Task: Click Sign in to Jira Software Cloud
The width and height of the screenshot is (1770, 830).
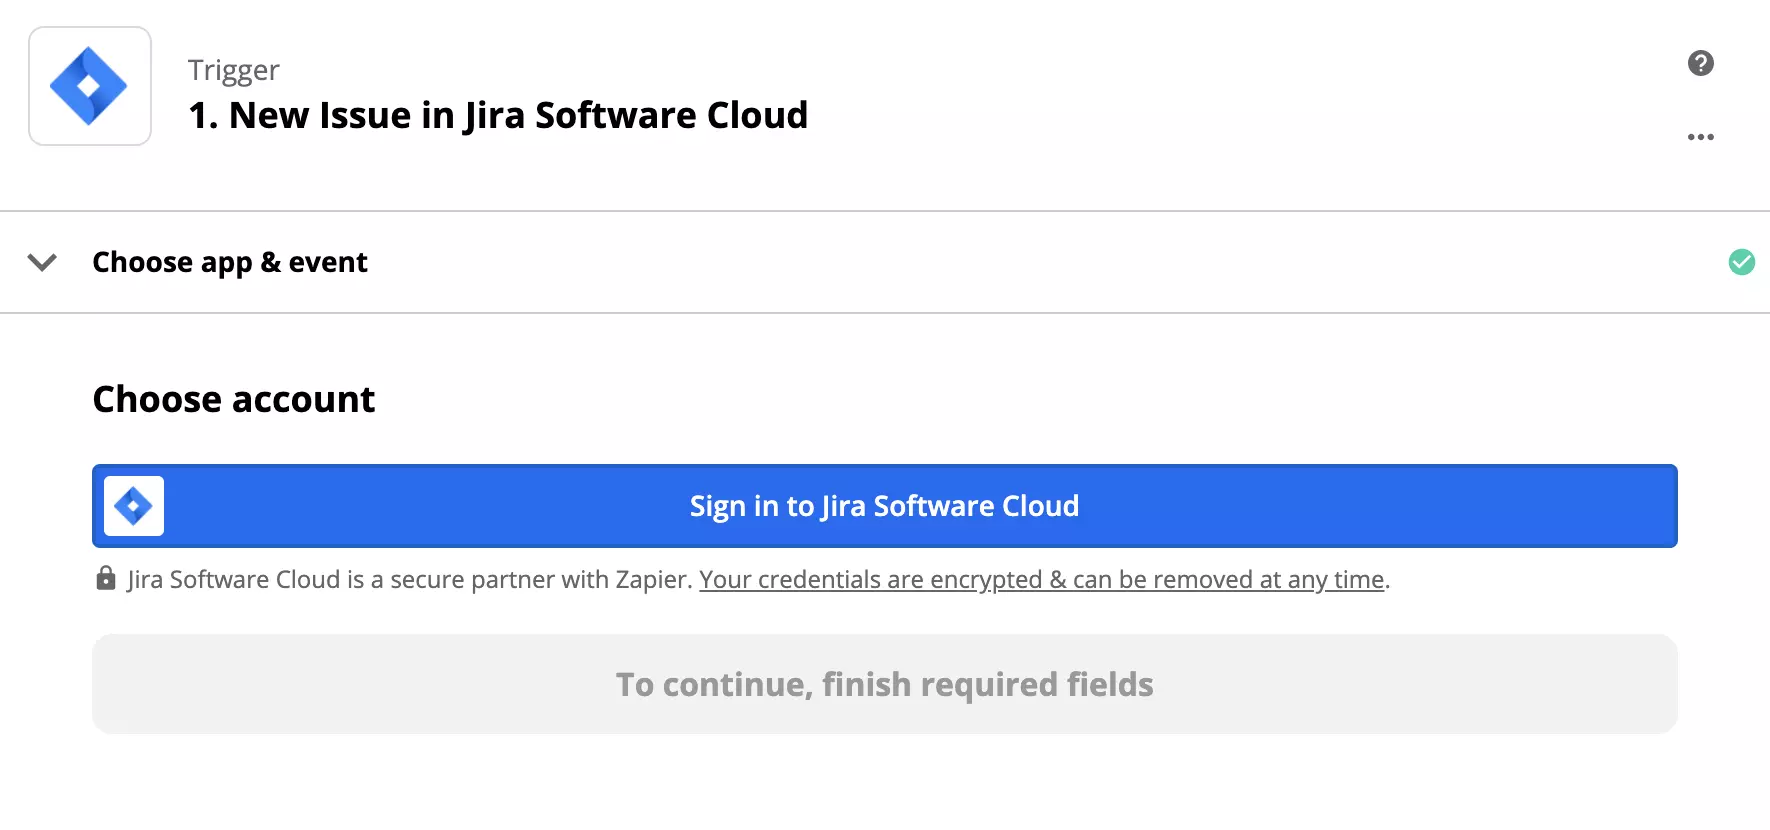Action: [x=883, y=506]
